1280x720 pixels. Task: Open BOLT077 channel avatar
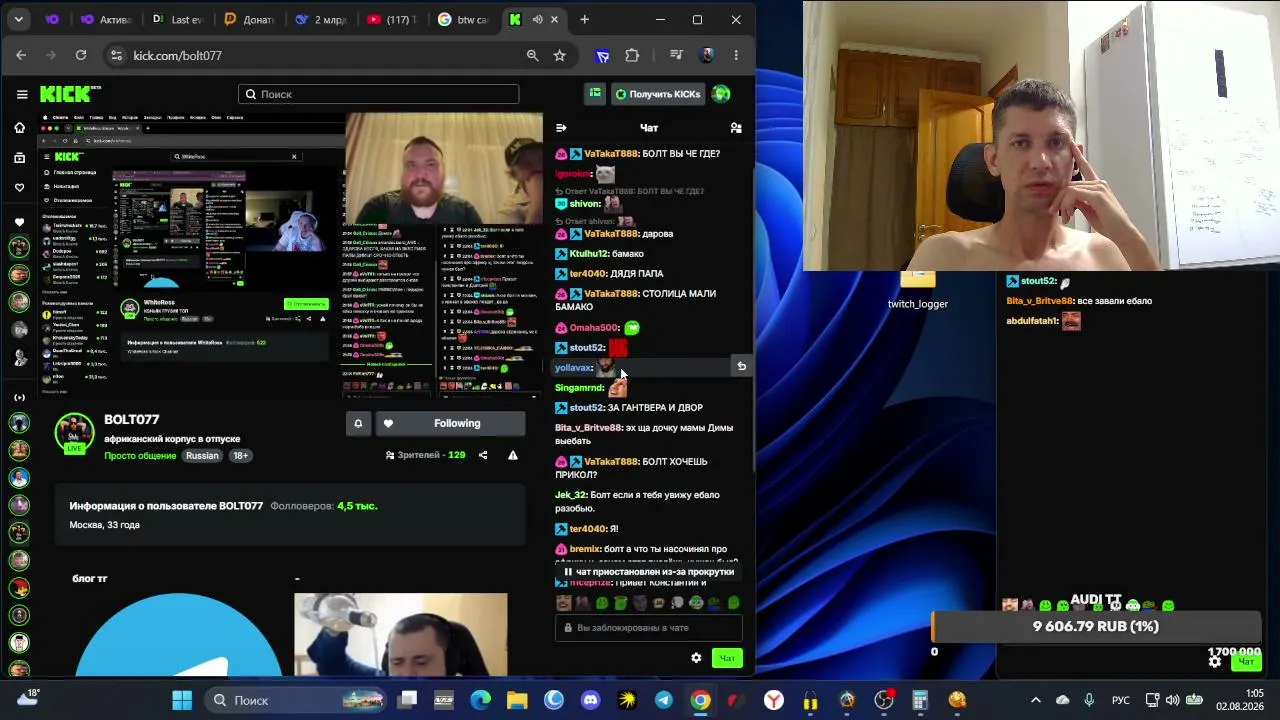pyautogui.click(x=74, y=433)
